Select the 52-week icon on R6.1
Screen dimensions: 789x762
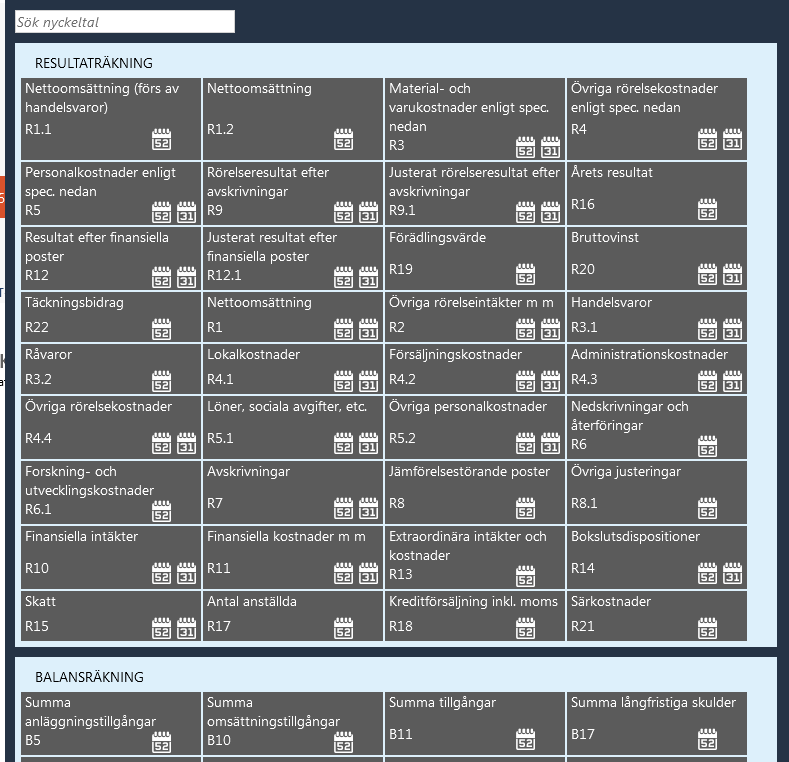tap(162, 511)
